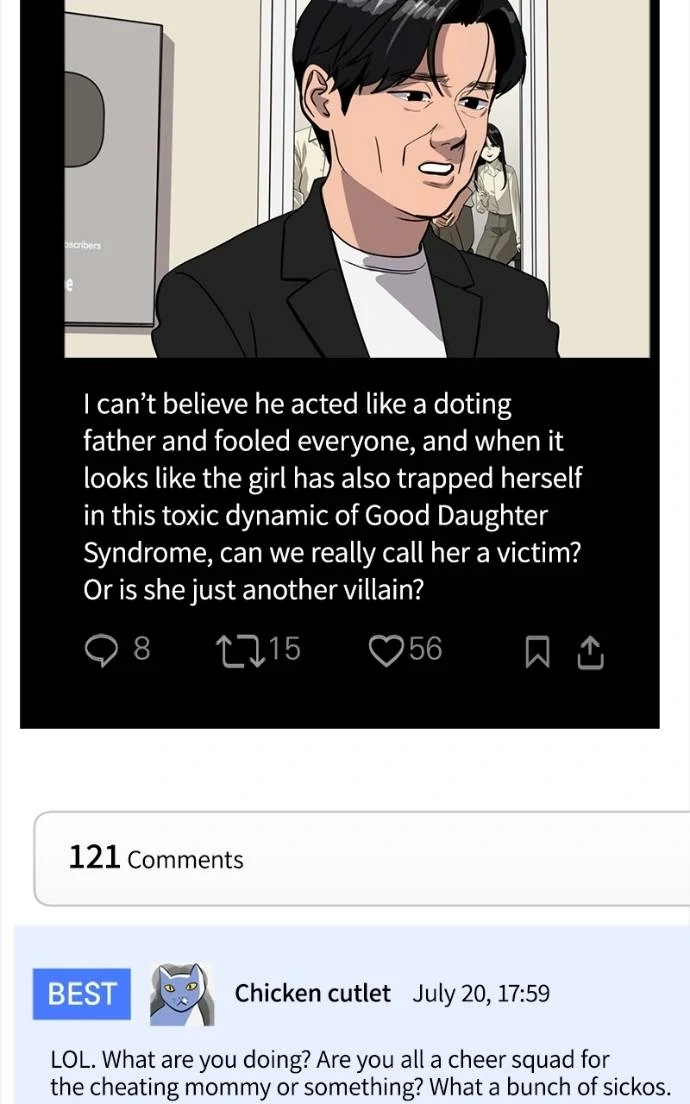Bookmark this post
Screen dimensions: 690x1104
(x=537, y=652)
